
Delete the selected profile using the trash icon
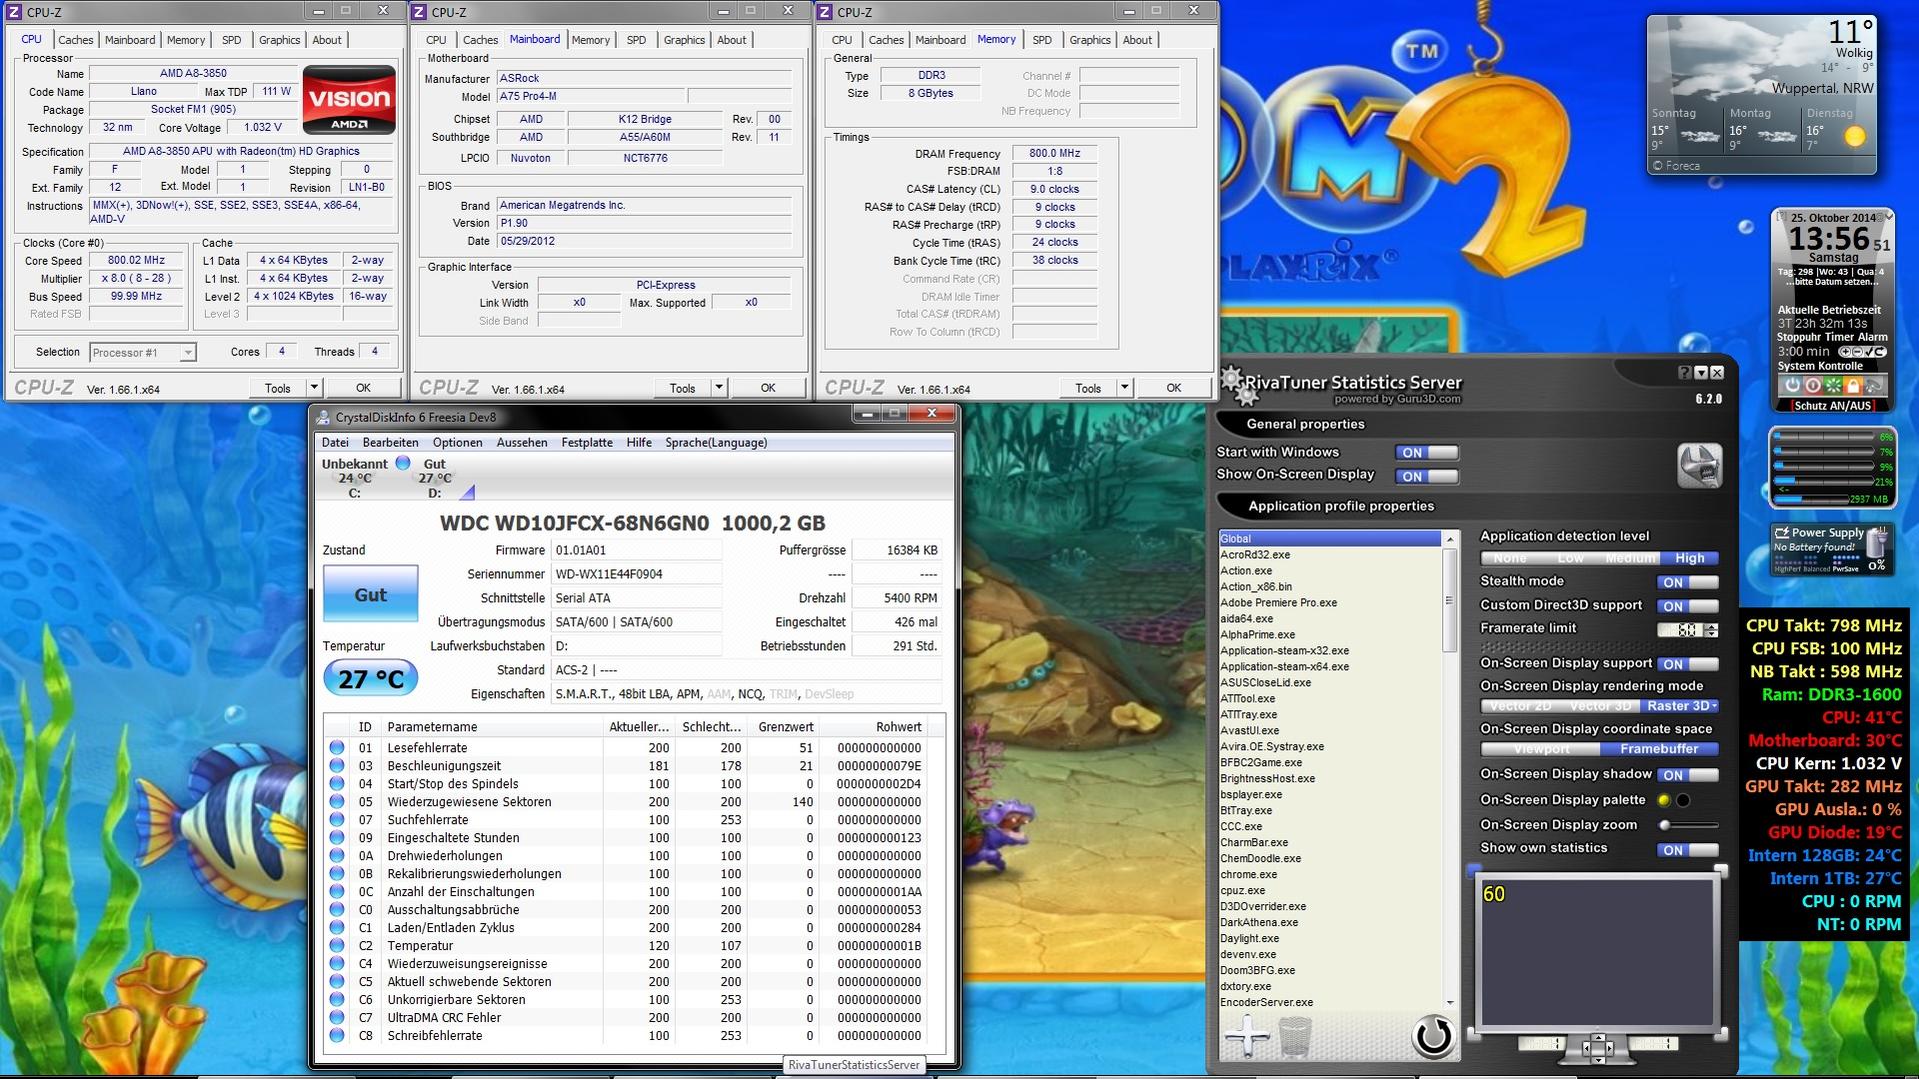1295,1037
